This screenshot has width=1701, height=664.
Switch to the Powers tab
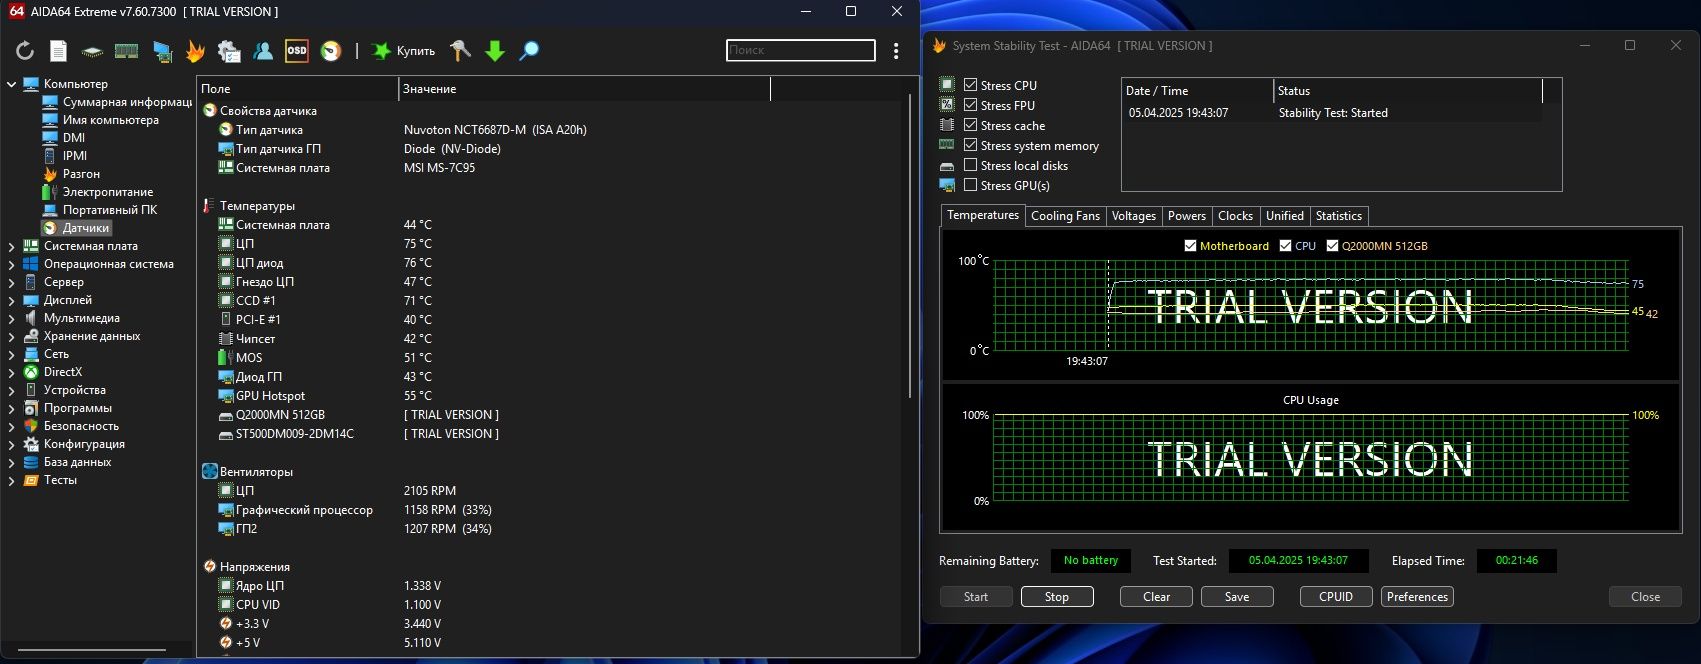1186,216
